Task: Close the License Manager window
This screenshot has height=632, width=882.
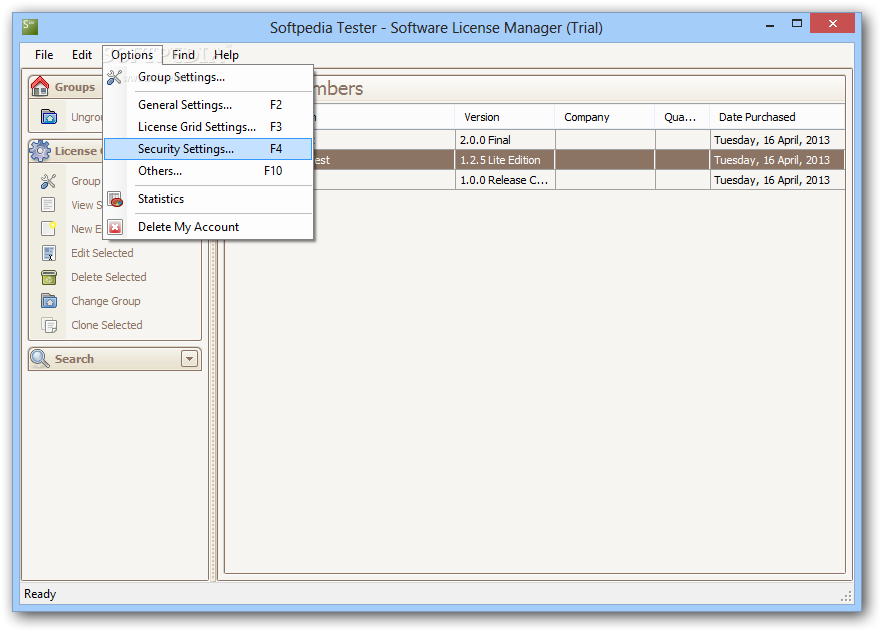Action: click(x=832, y=24)
